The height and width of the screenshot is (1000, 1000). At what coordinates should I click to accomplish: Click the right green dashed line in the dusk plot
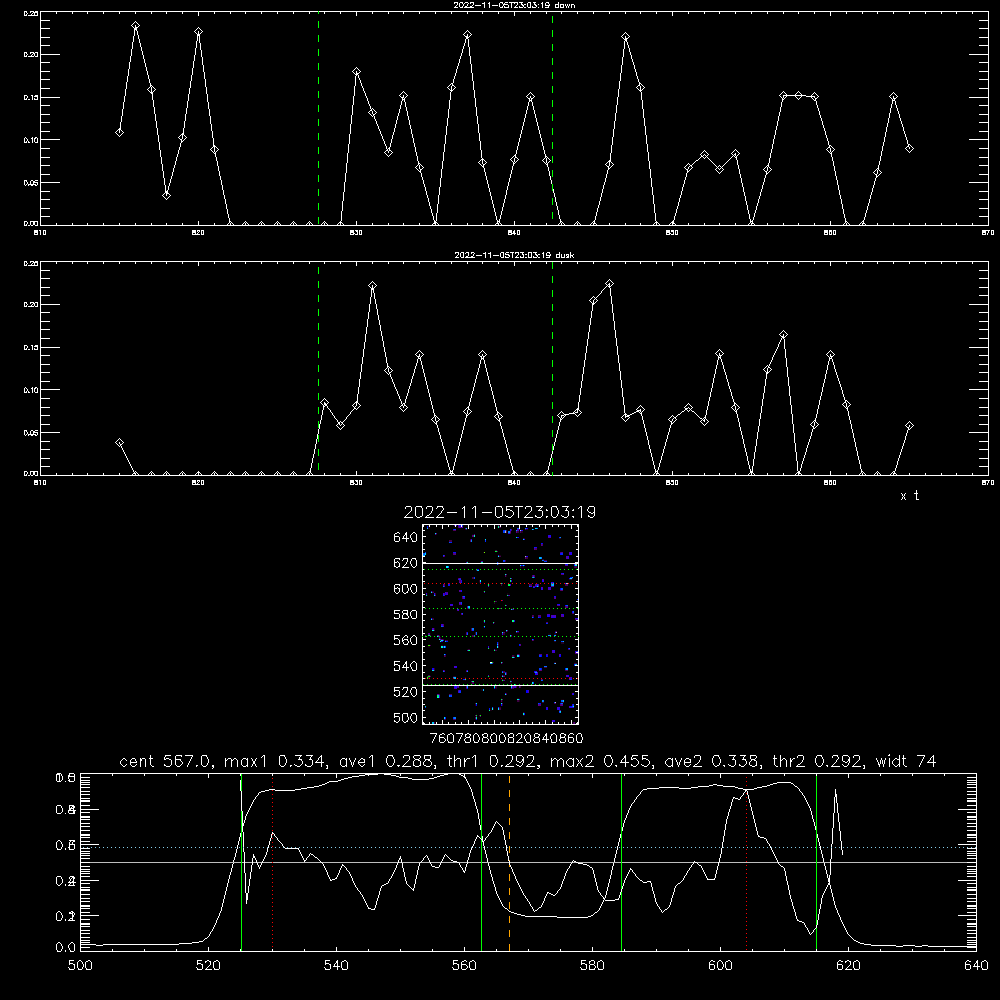click(552, 369)
